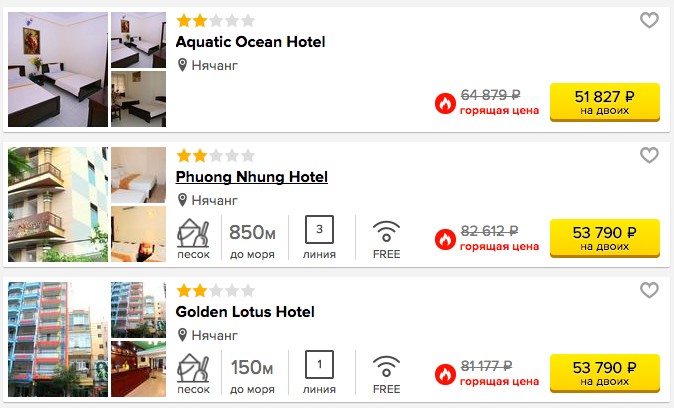Choose the Golden Lotus 53 790 ₽ price button

pos(605,373)
